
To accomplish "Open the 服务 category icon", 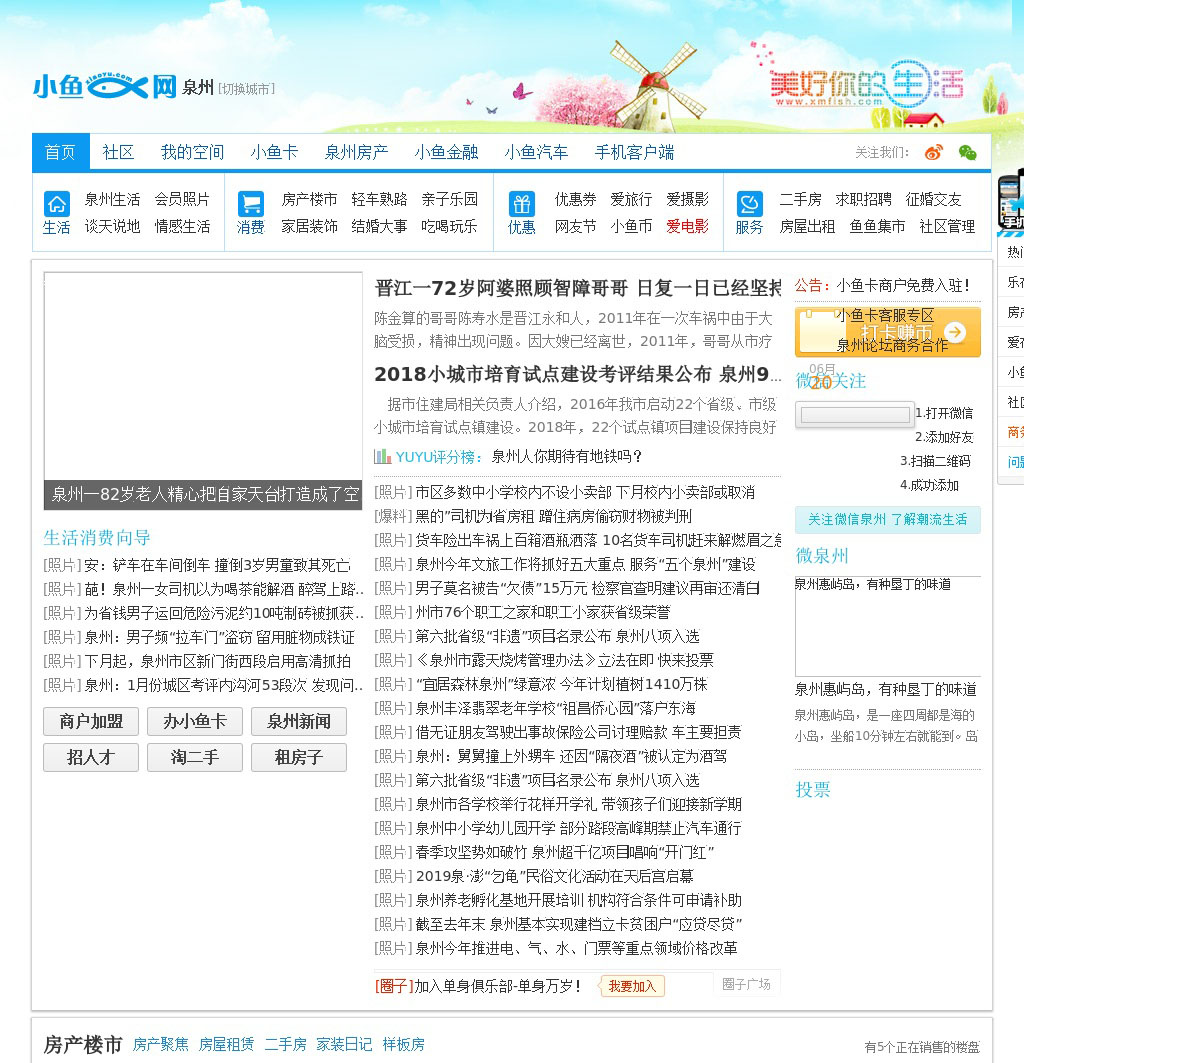I will [749, 204].
